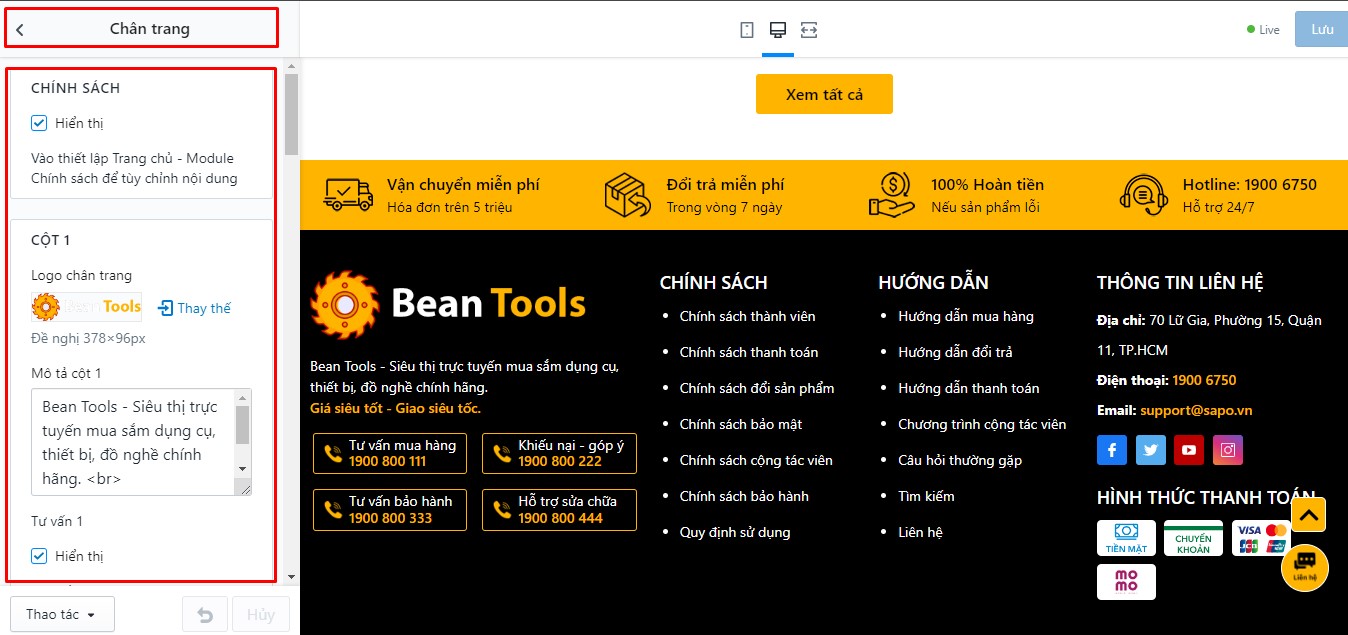This screenshot has height=635, width=1348.
Task: Open Tìm kiếm footer link
Action: [x=926, y=496]
